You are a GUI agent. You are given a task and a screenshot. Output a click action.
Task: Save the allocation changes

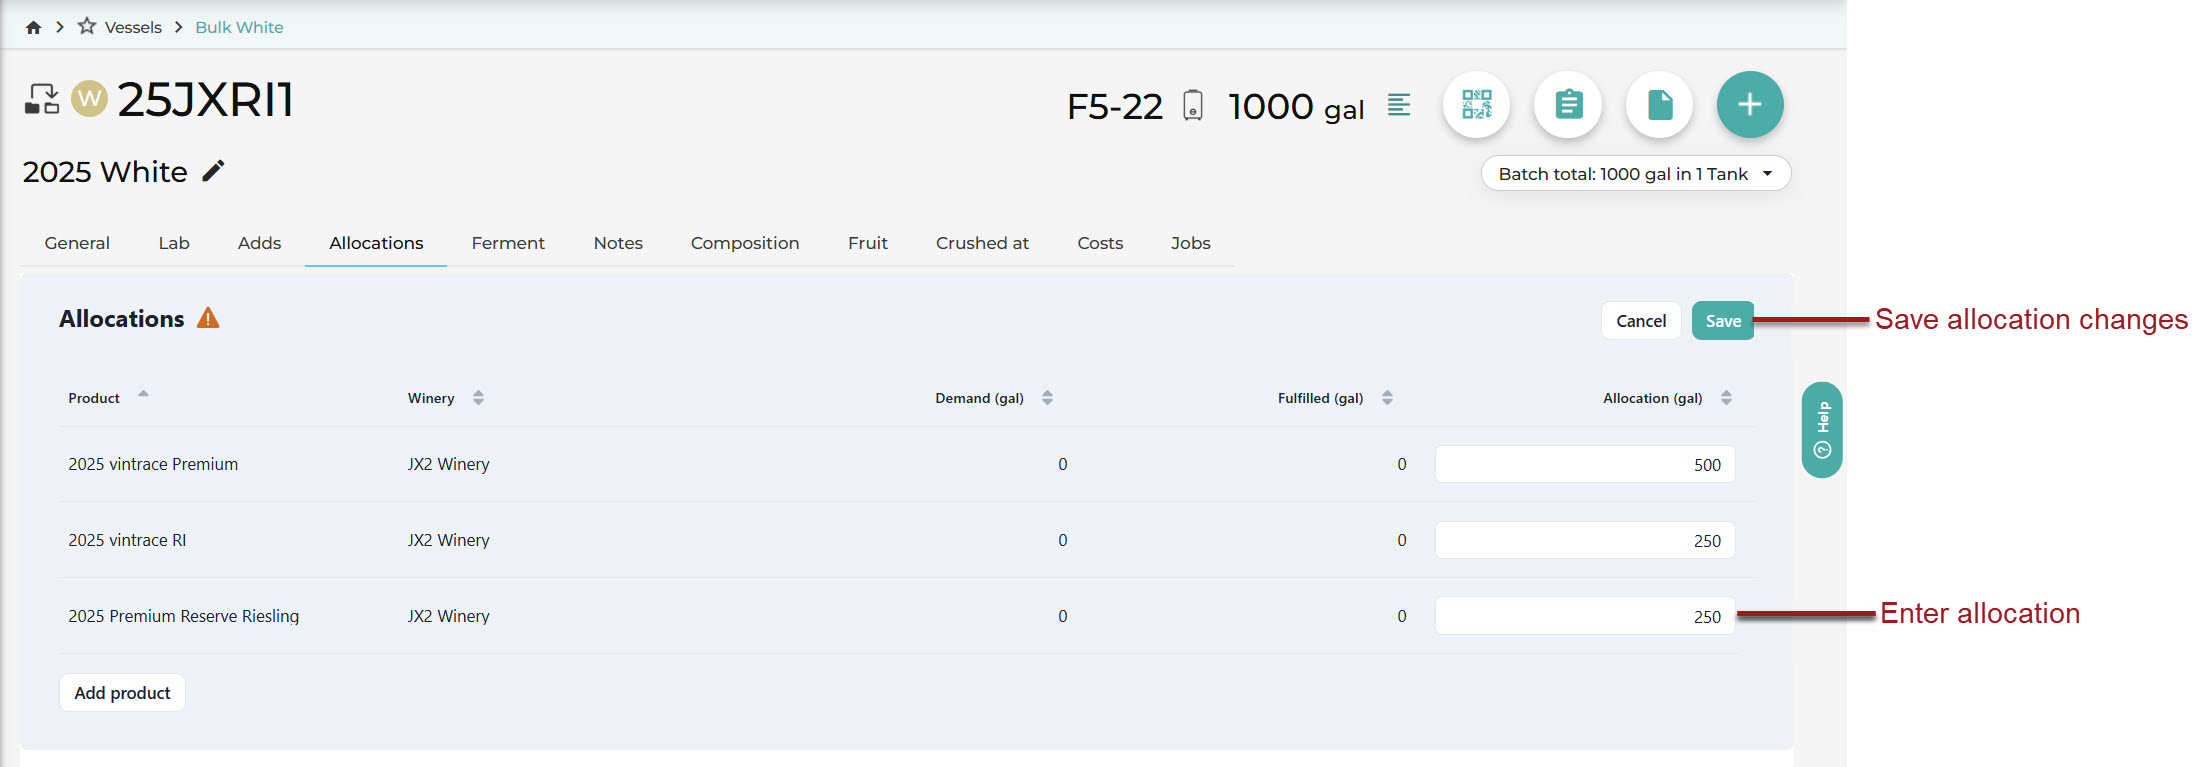click(1723, 321)
